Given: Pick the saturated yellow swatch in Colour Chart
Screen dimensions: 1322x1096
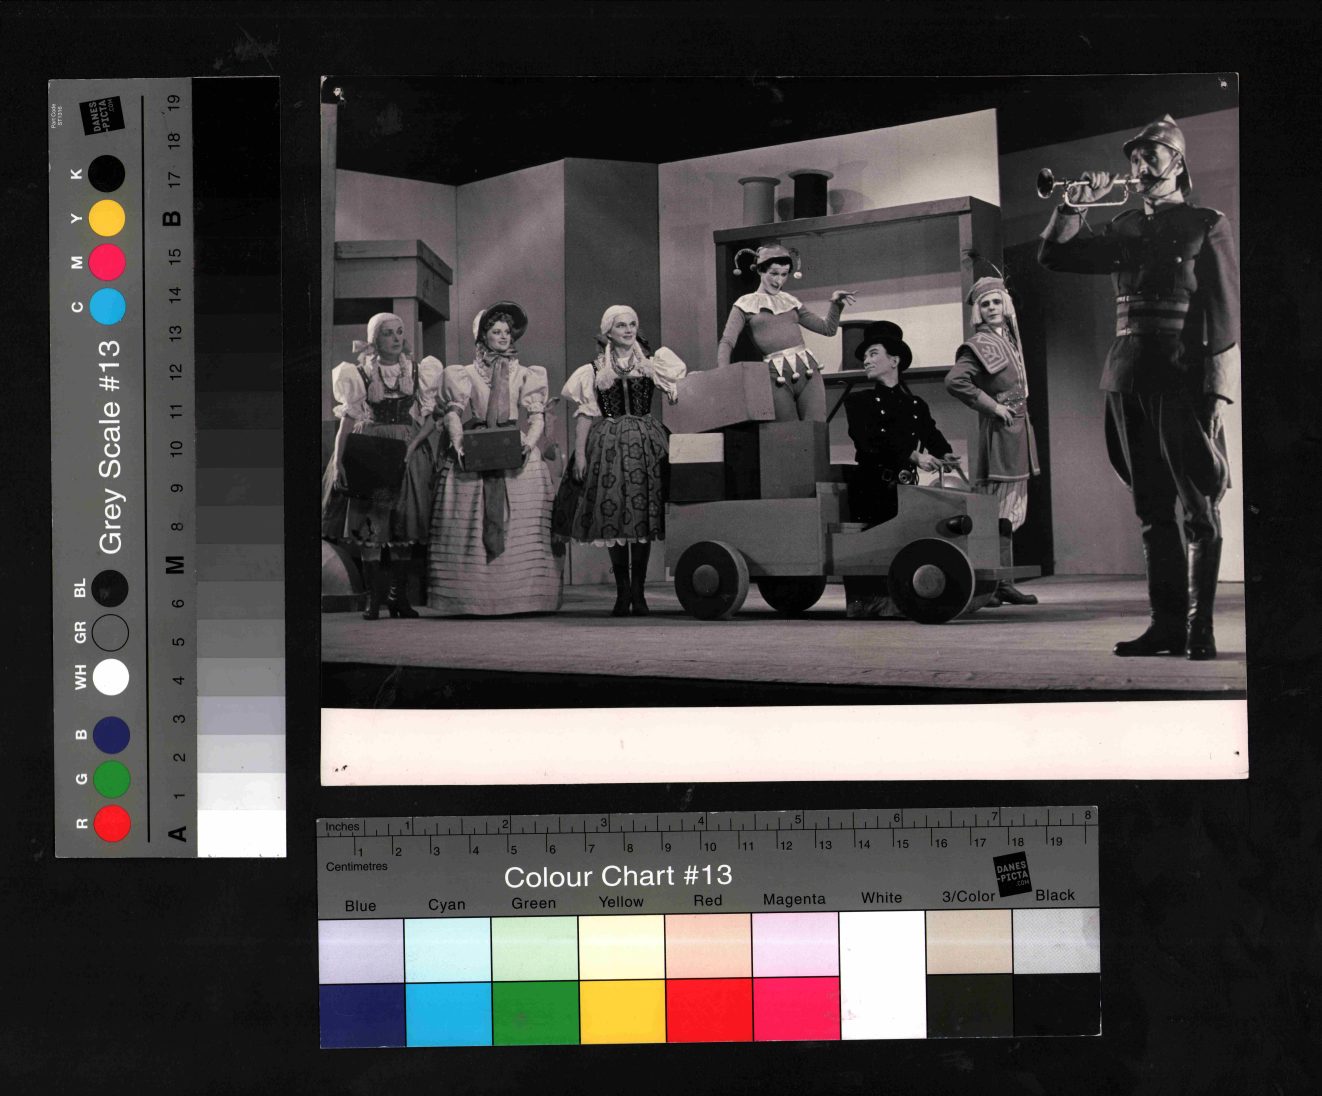Looking at the screenshot, I should tap(622, 1011).
